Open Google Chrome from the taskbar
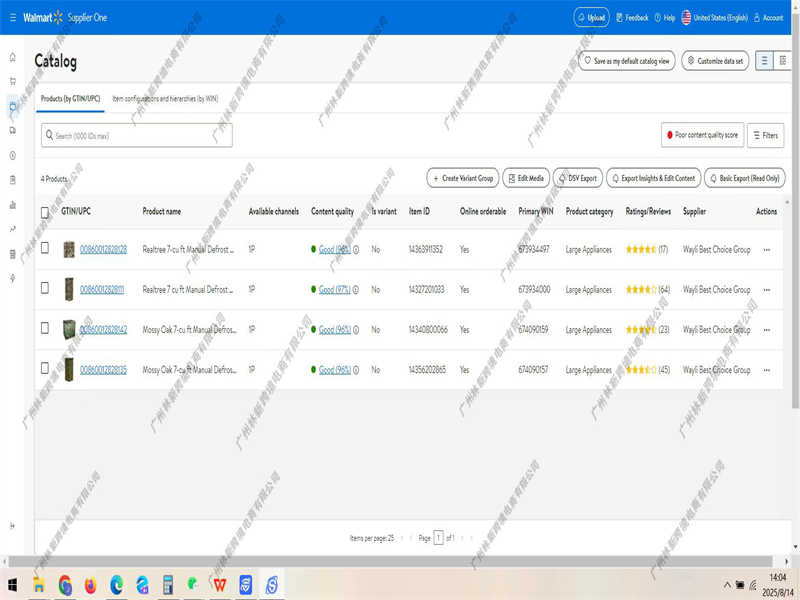Image resolution: width=800 pixels, height=600 pixels. click(x=65, y=585)
